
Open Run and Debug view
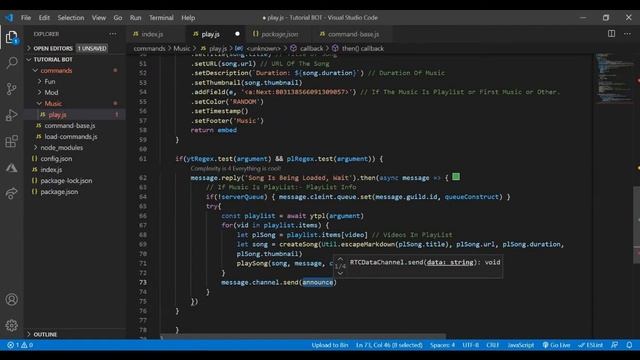click(x=11, y=115)
